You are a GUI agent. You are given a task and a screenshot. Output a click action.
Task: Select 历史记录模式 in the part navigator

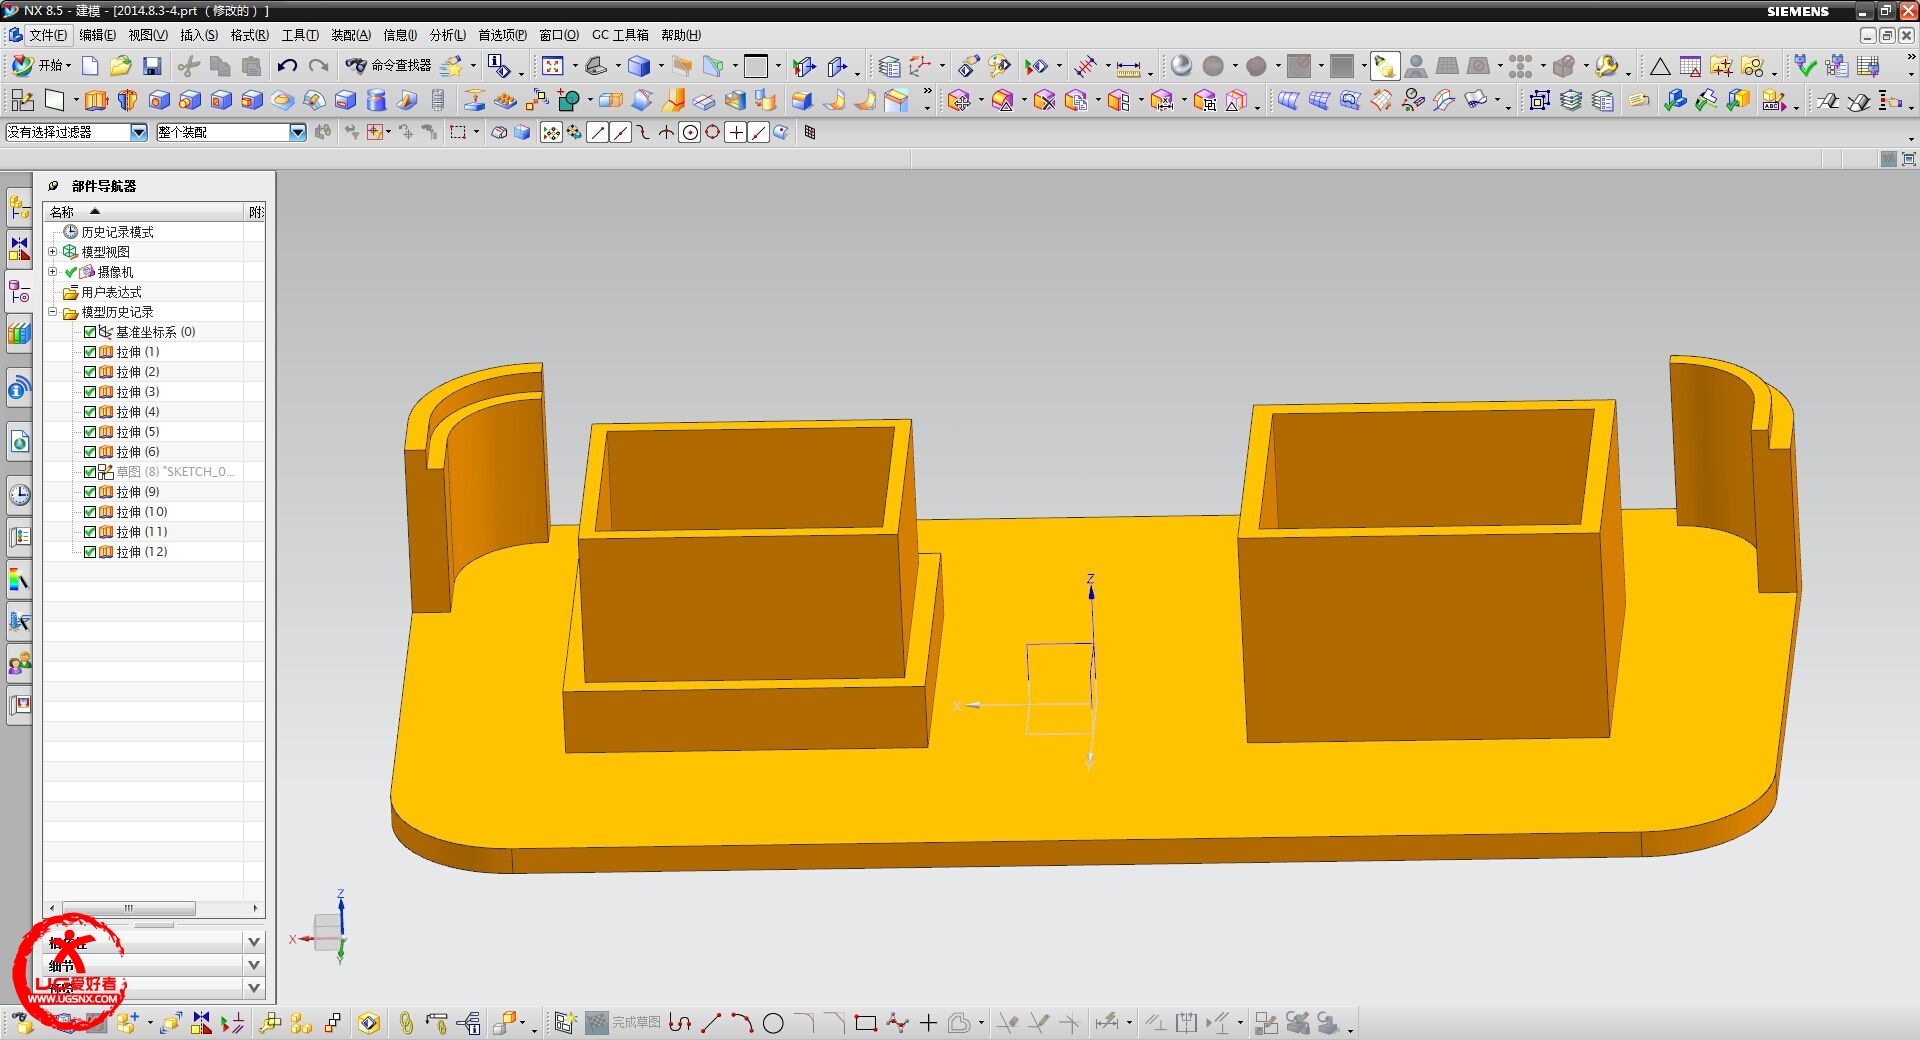[x=117, y=232]
